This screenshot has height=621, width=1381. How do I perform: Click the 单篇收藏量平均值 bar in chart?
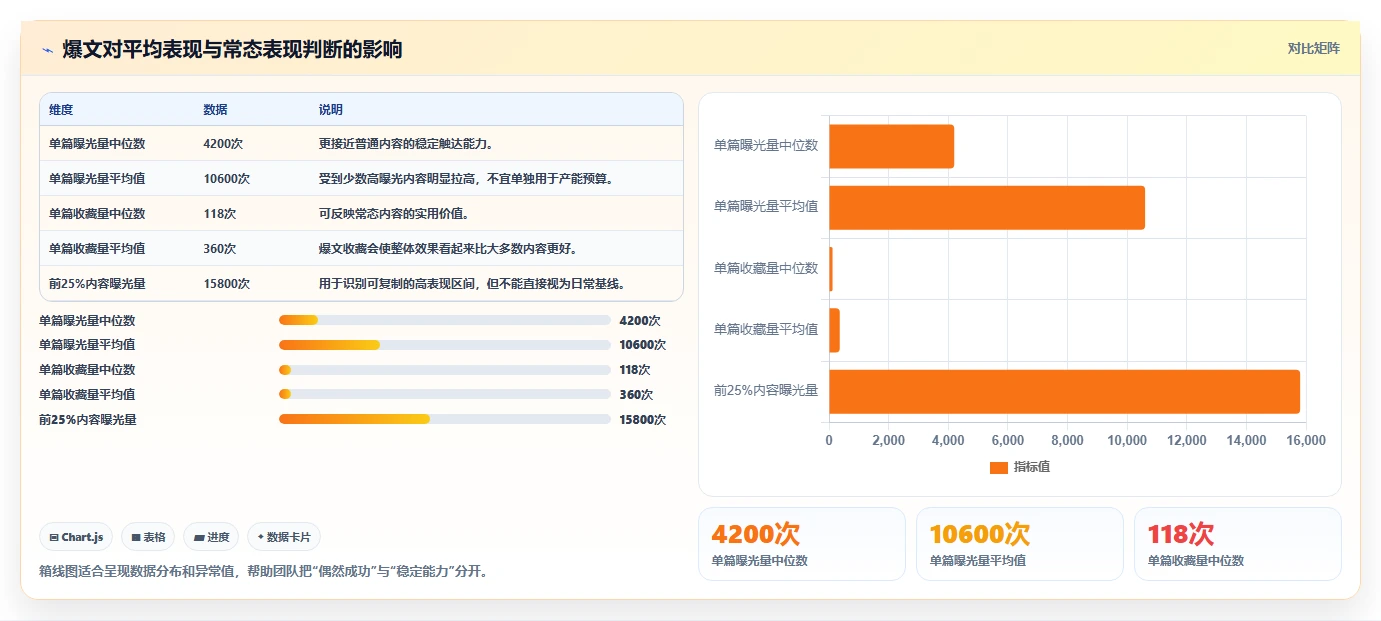tap(834, 330)
